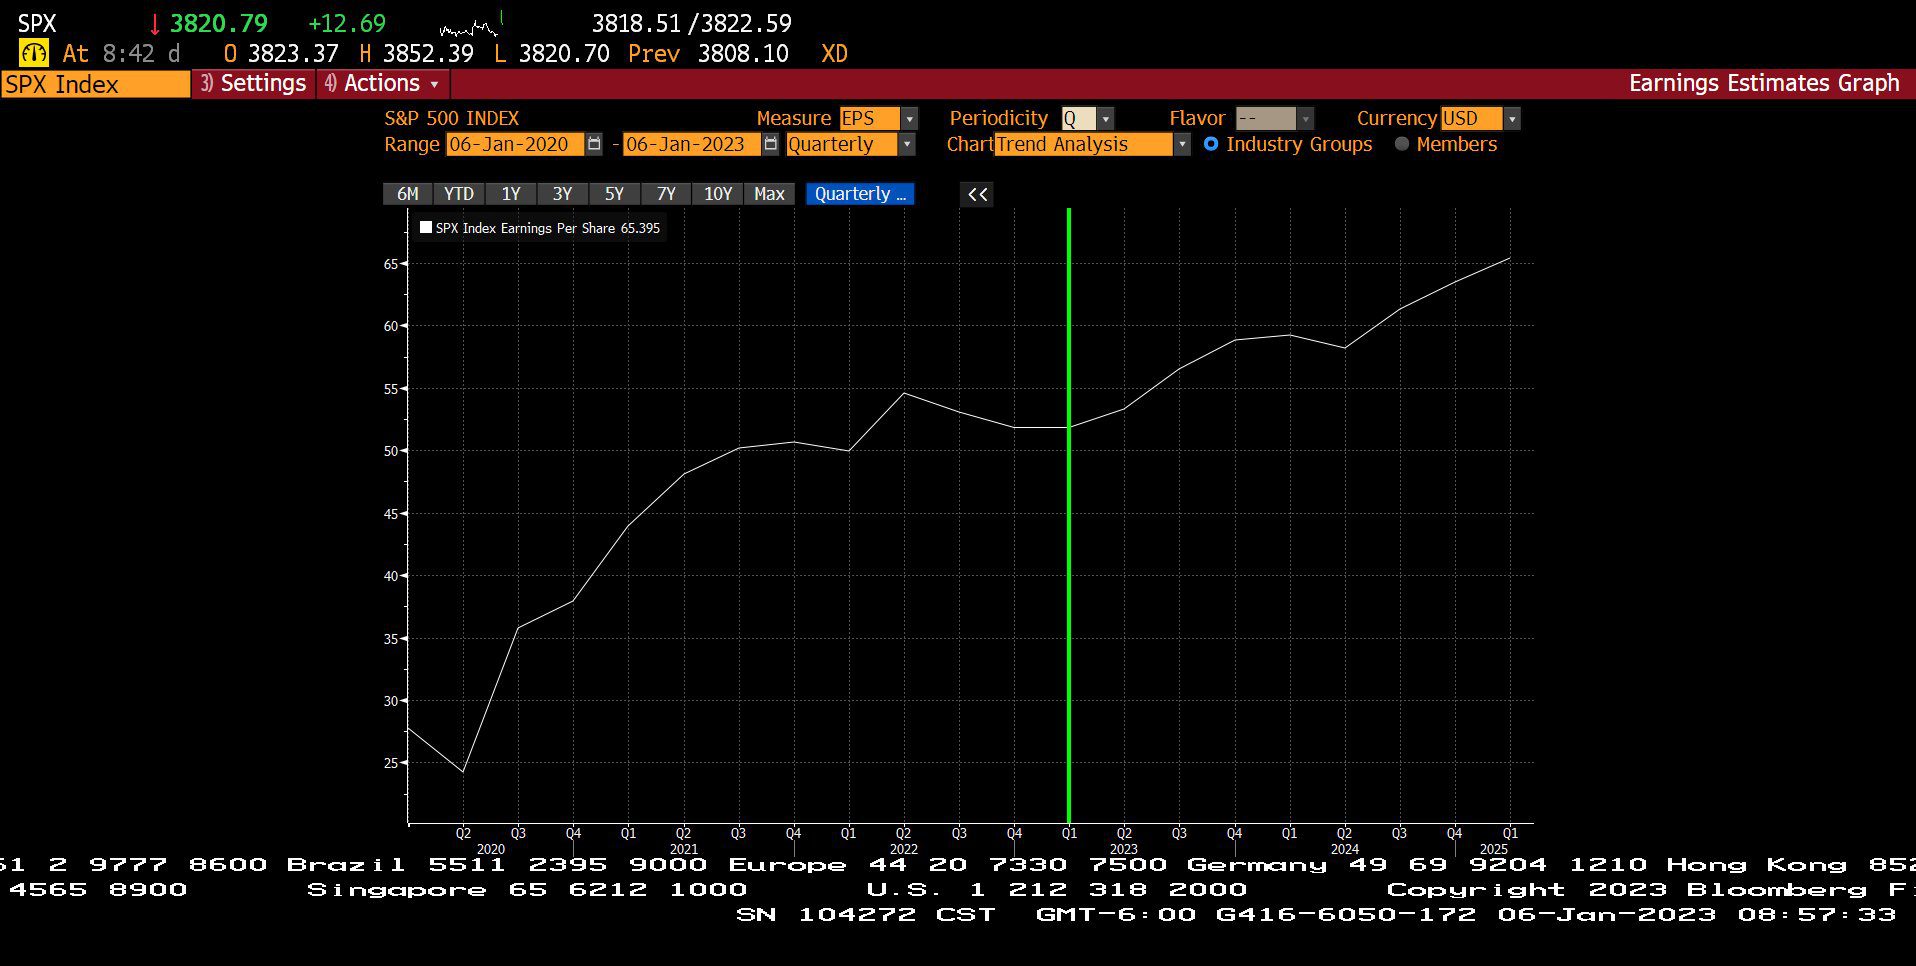This screenshot has height=966, width=1916.
Task: Select the 7Y range tab
Action: pos(666,194)
